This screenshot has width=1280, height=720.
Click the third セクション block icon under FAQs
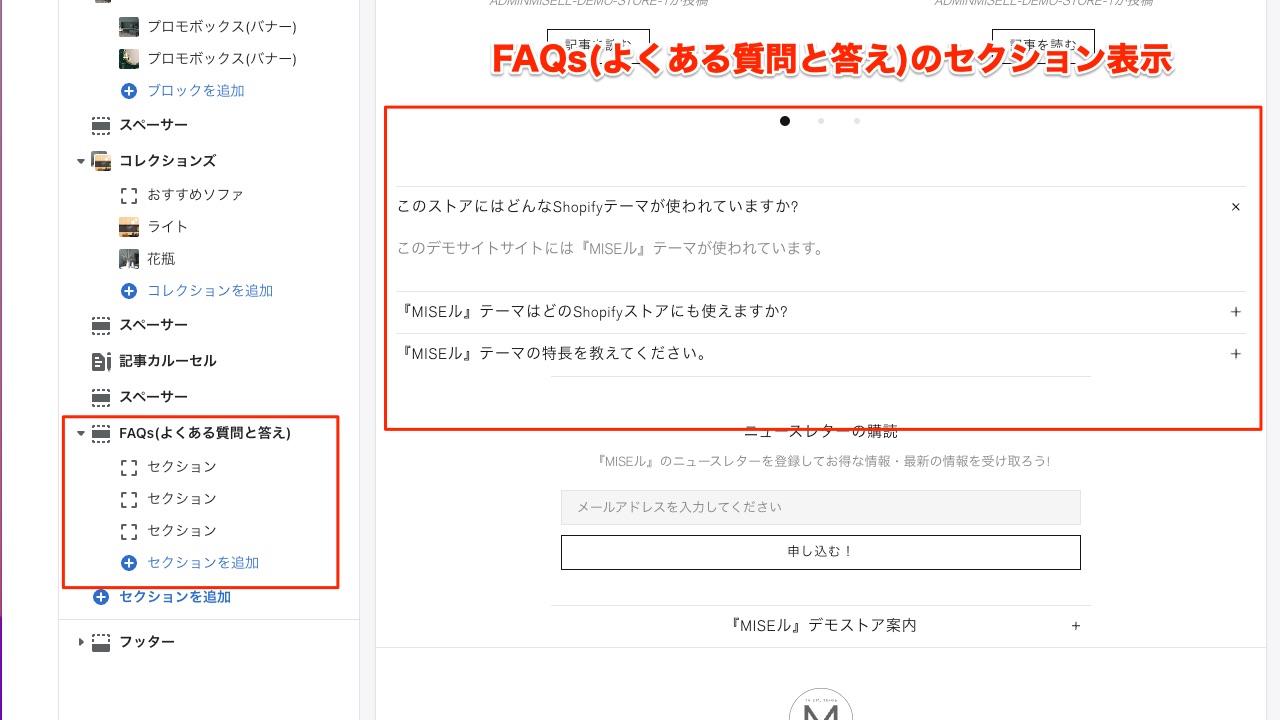click(x=129, y=531)
